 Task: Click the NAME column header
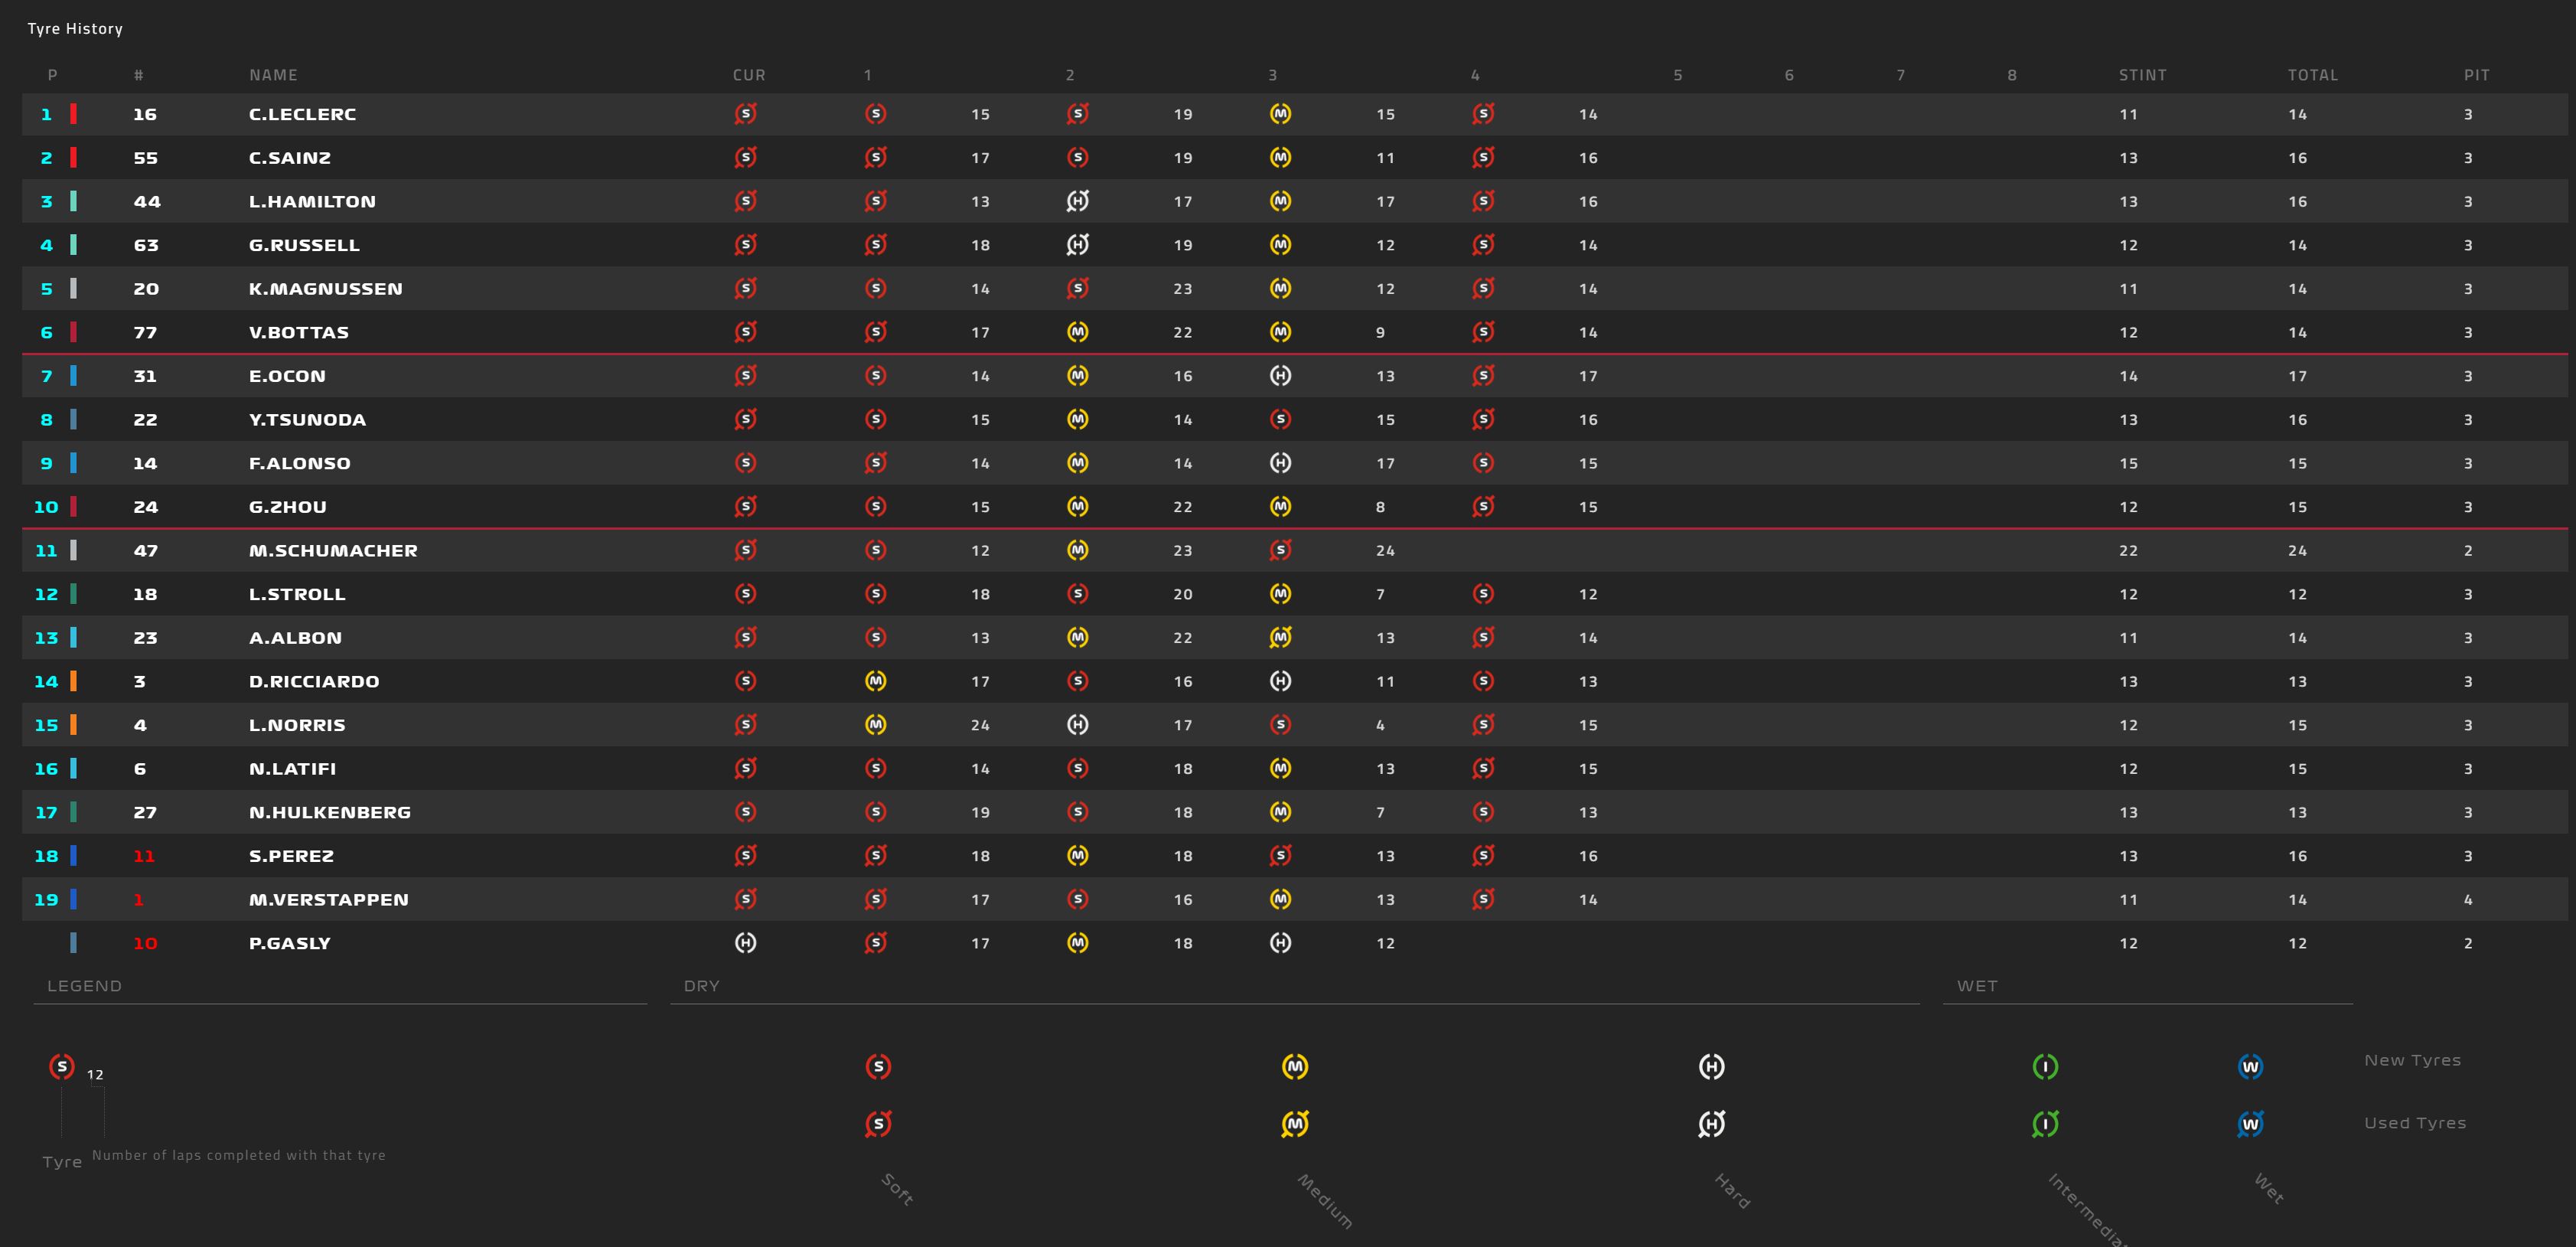[273, 75]
